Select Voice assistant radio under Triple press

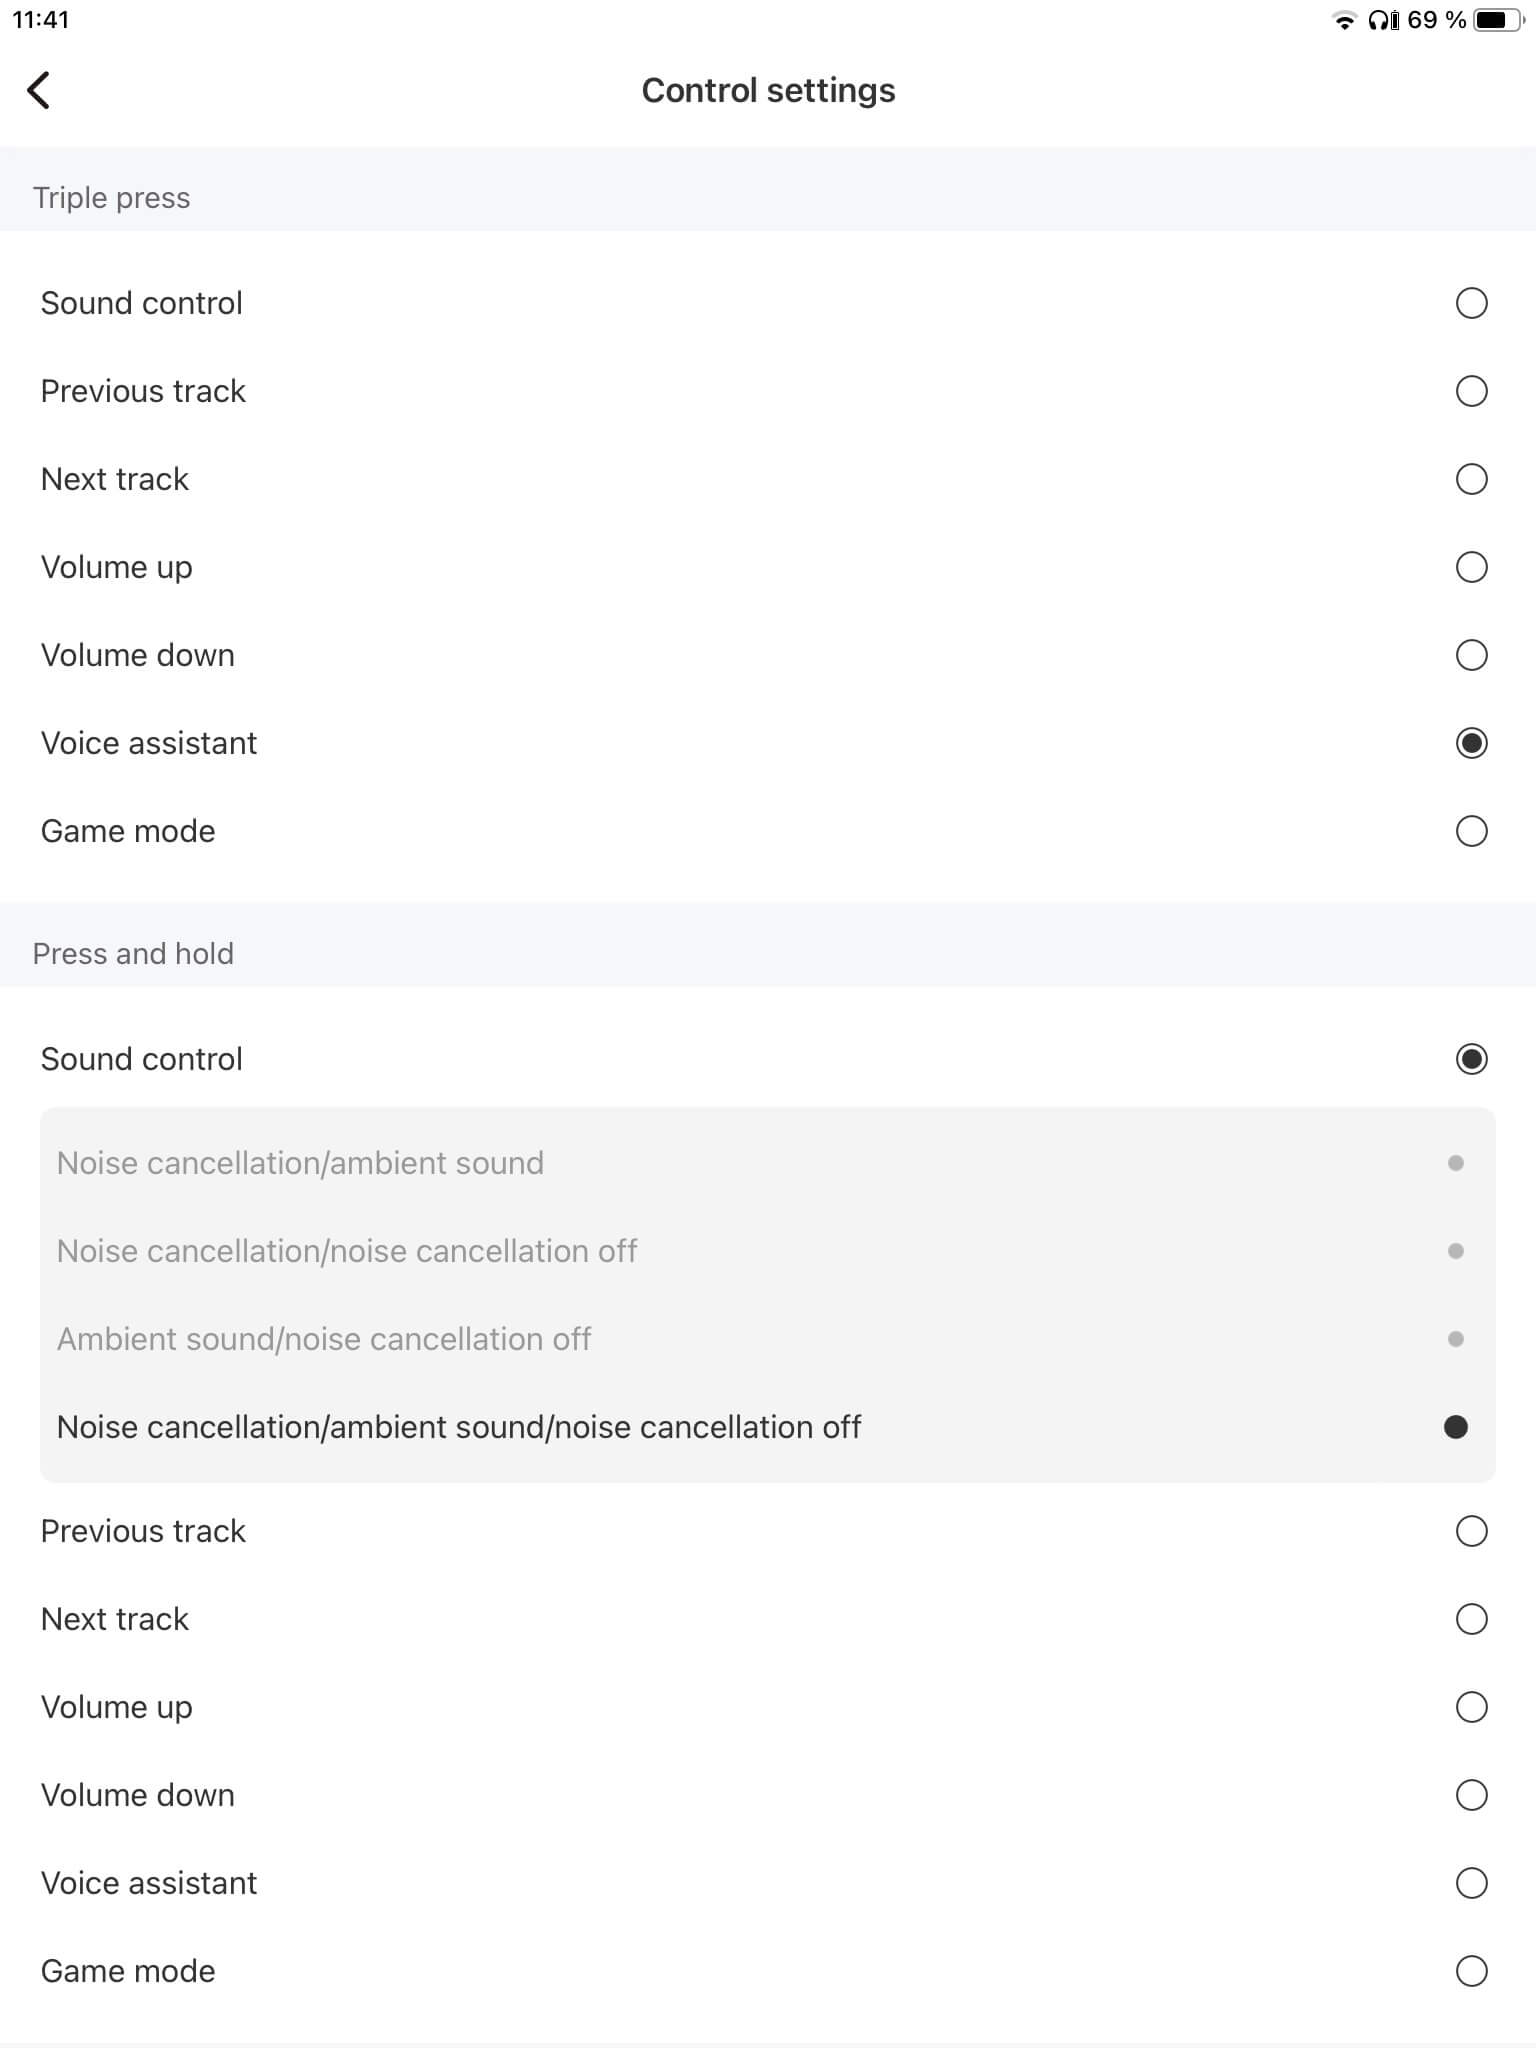[1471, 743]
